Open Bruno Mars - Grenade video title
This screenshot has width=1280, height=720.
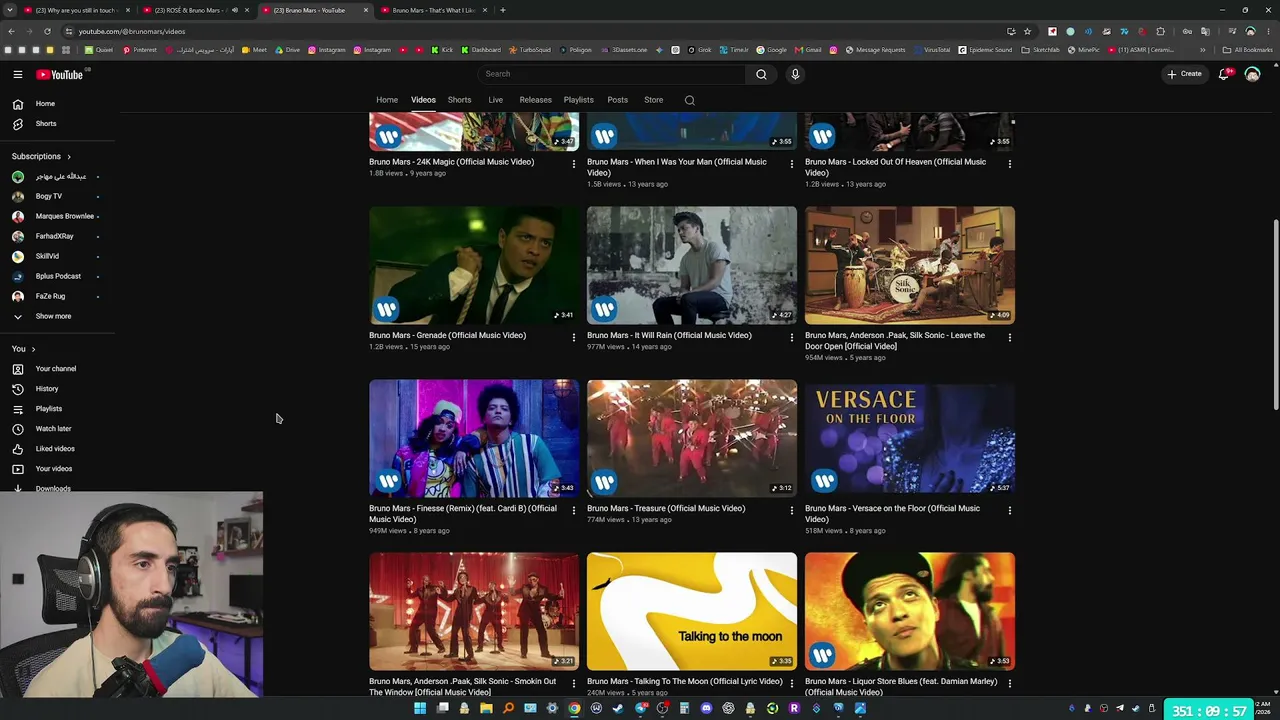tap(447, 336)
